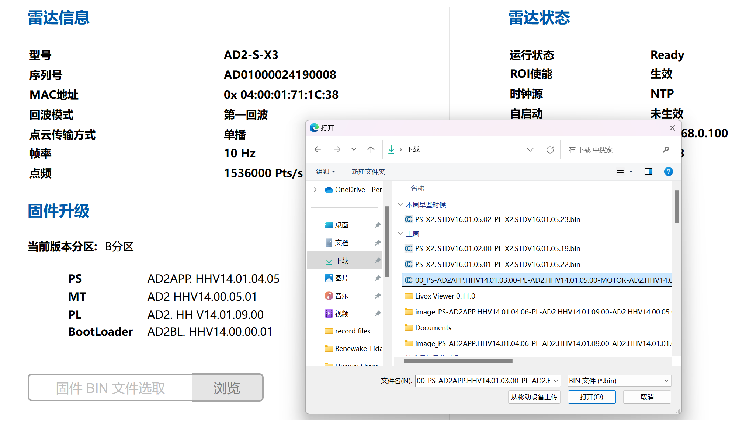Click the Forward arrow in the Open dialog

point(337,149)
